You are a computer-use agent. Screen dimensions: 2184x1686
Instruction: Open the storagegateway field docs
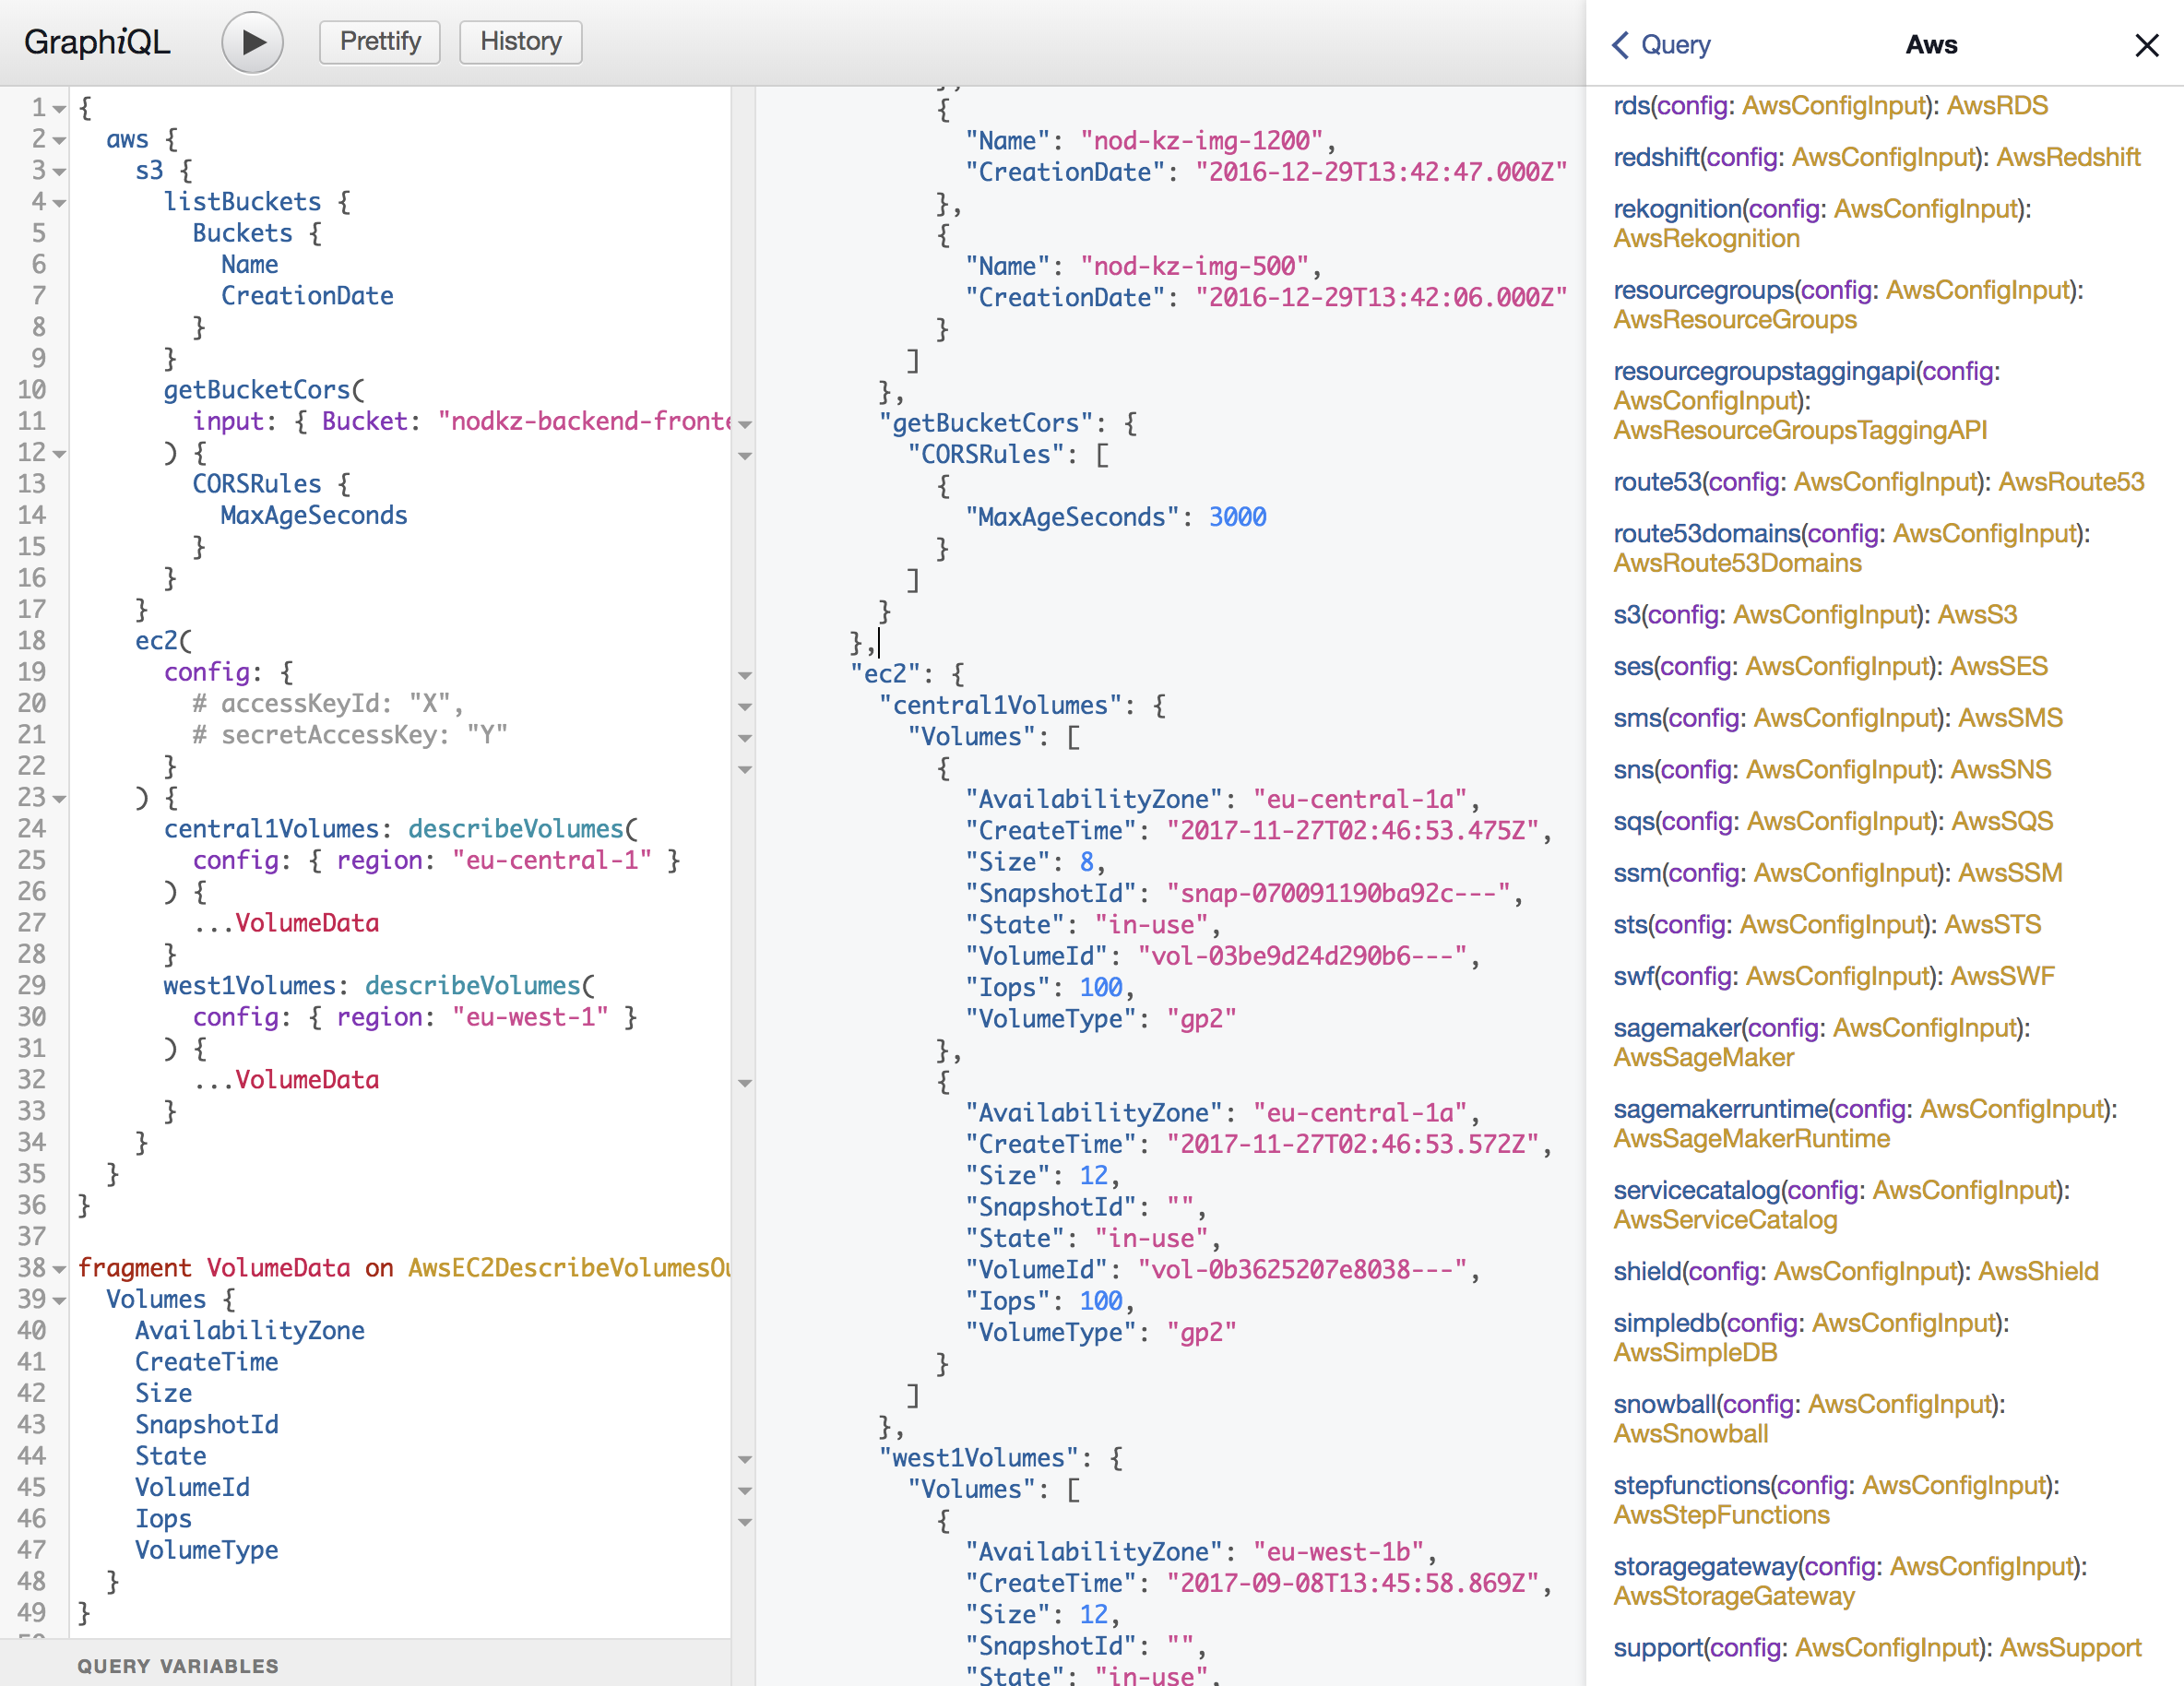[x=1705, y=1568]
